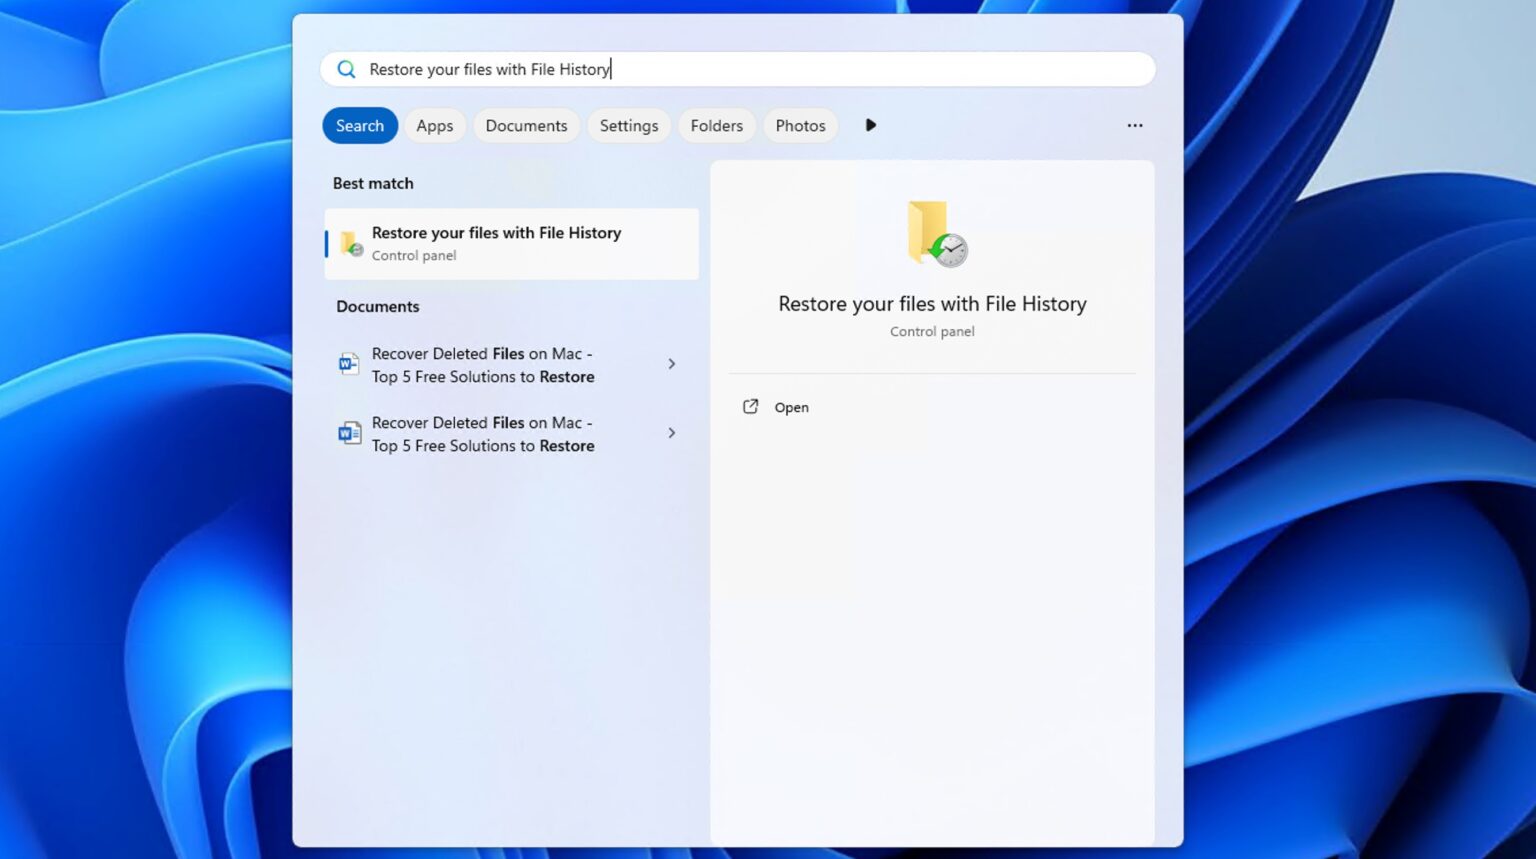
Task: Click the Open external-link icon in preview pane
Action: coord(750,407)
